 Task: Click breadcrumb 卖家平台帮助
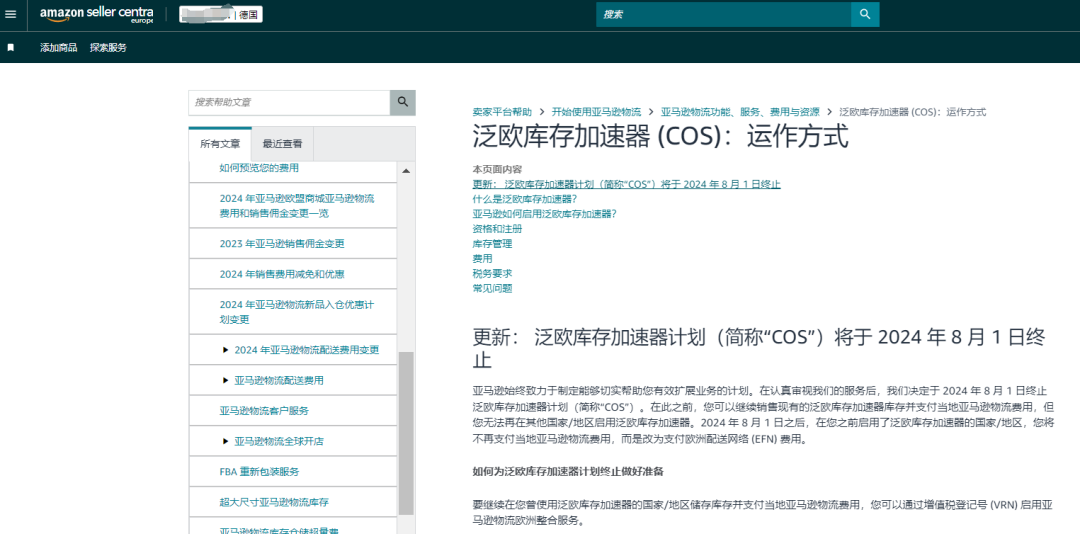pos(502,111)
